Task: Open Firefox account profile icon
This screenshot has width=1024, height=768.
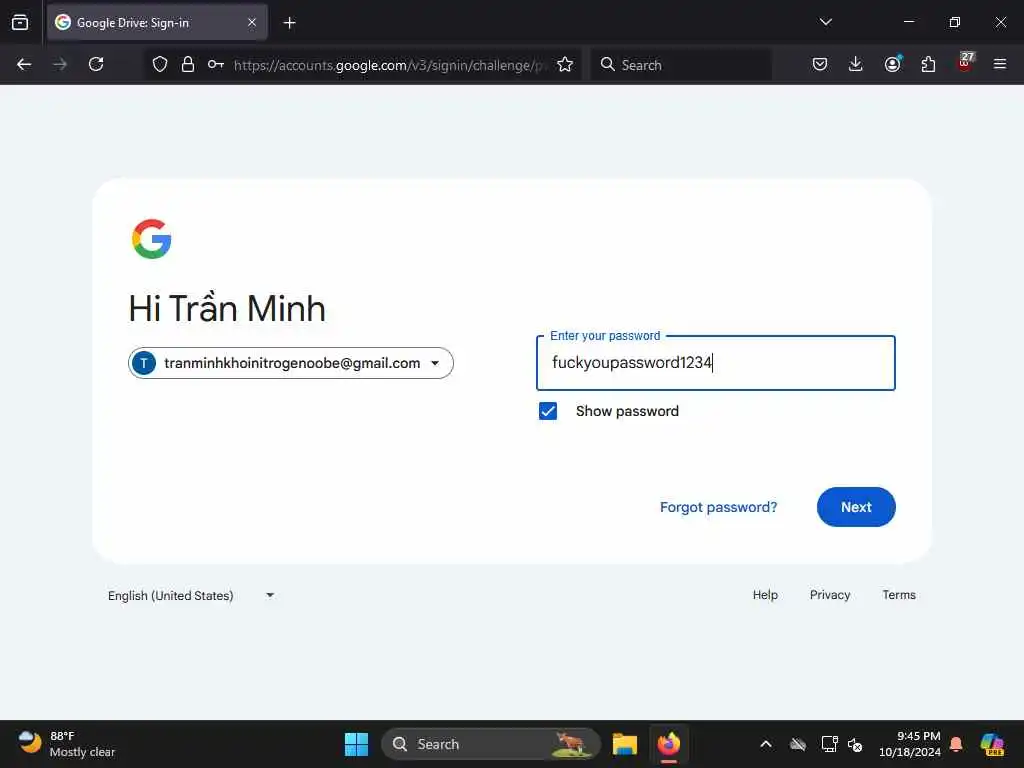Action: (x=892, y=64)
